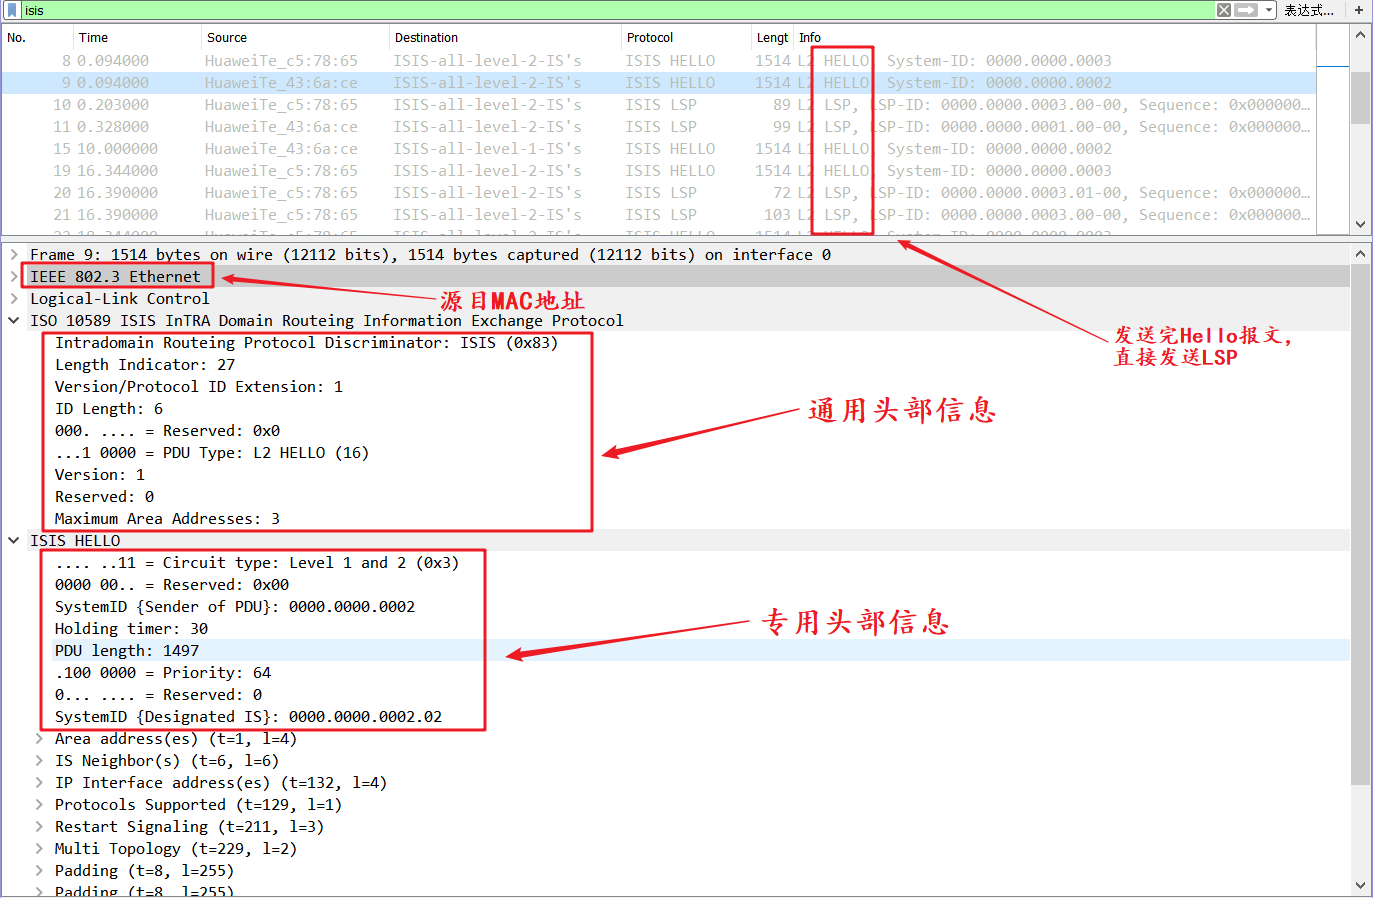This screenshot has width=1373, height=898.
Task: Select packet 11 at time 0.328000
Action: pos(658,127)
